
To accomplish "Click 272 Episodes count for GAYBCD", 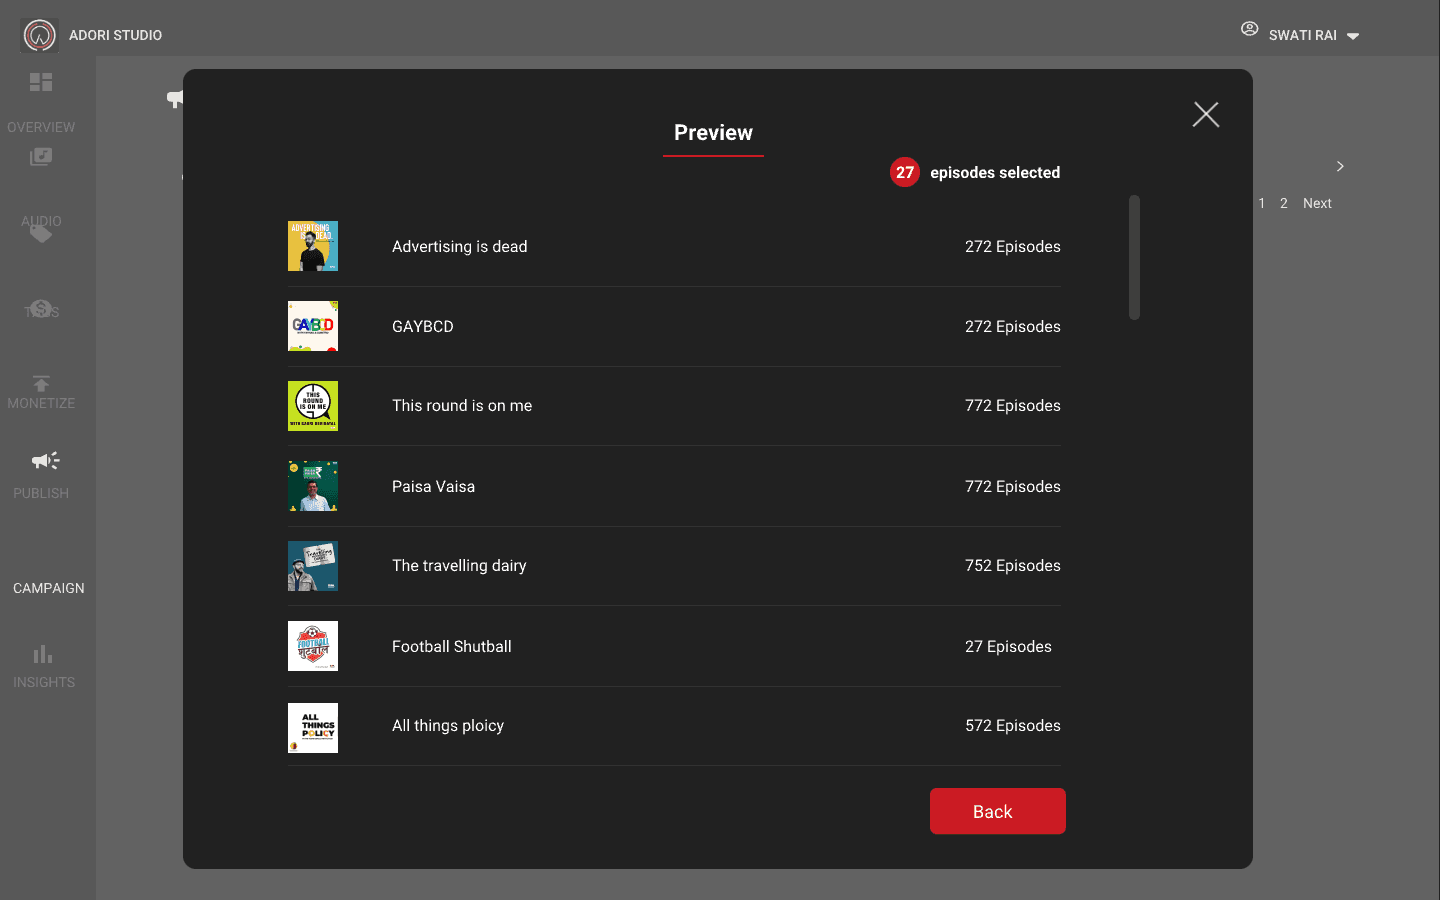I will pyautogui.click(x=1013, y=327).
